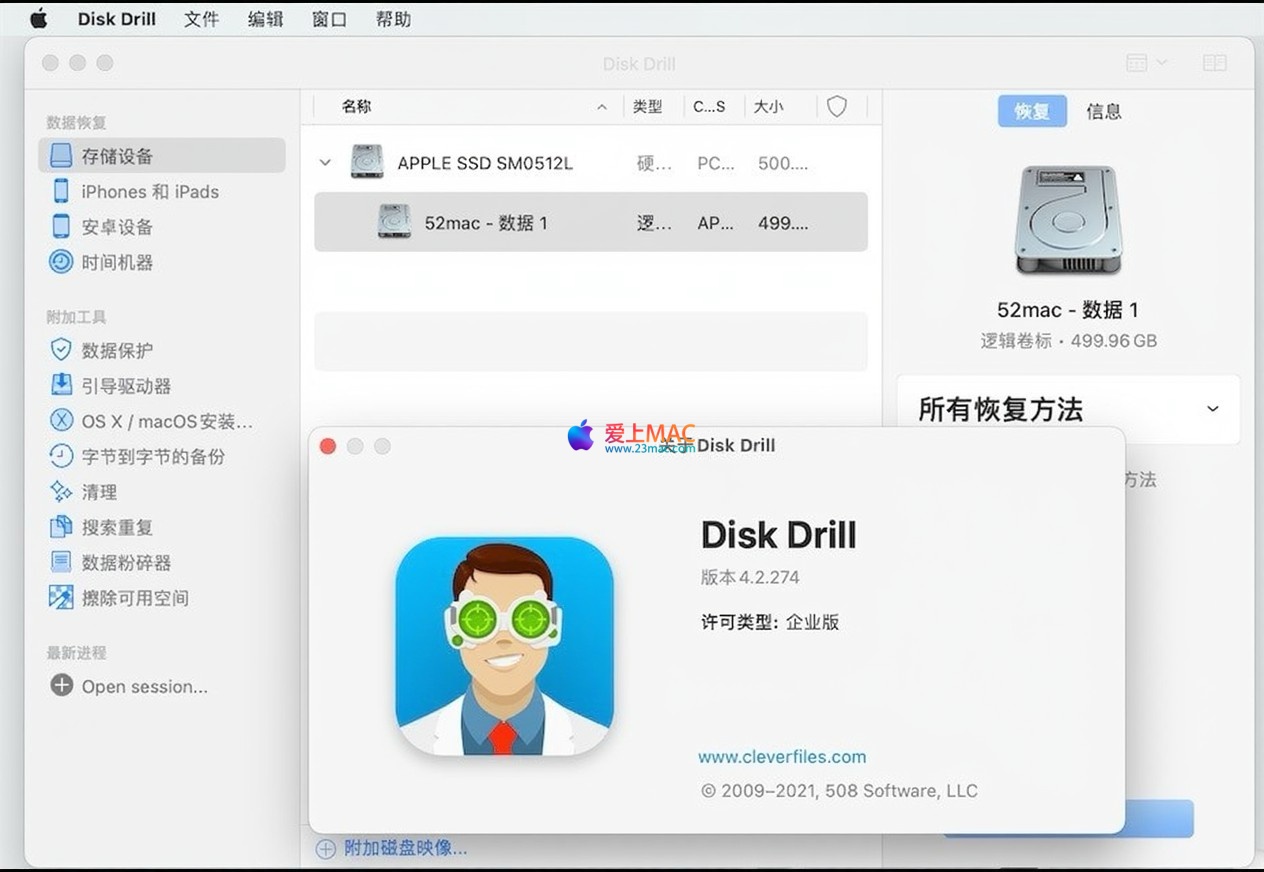Open iPhones 和 iPads section
This screenshot has height=872, width=1264.
pyautogui.click(x=149, y=192)
